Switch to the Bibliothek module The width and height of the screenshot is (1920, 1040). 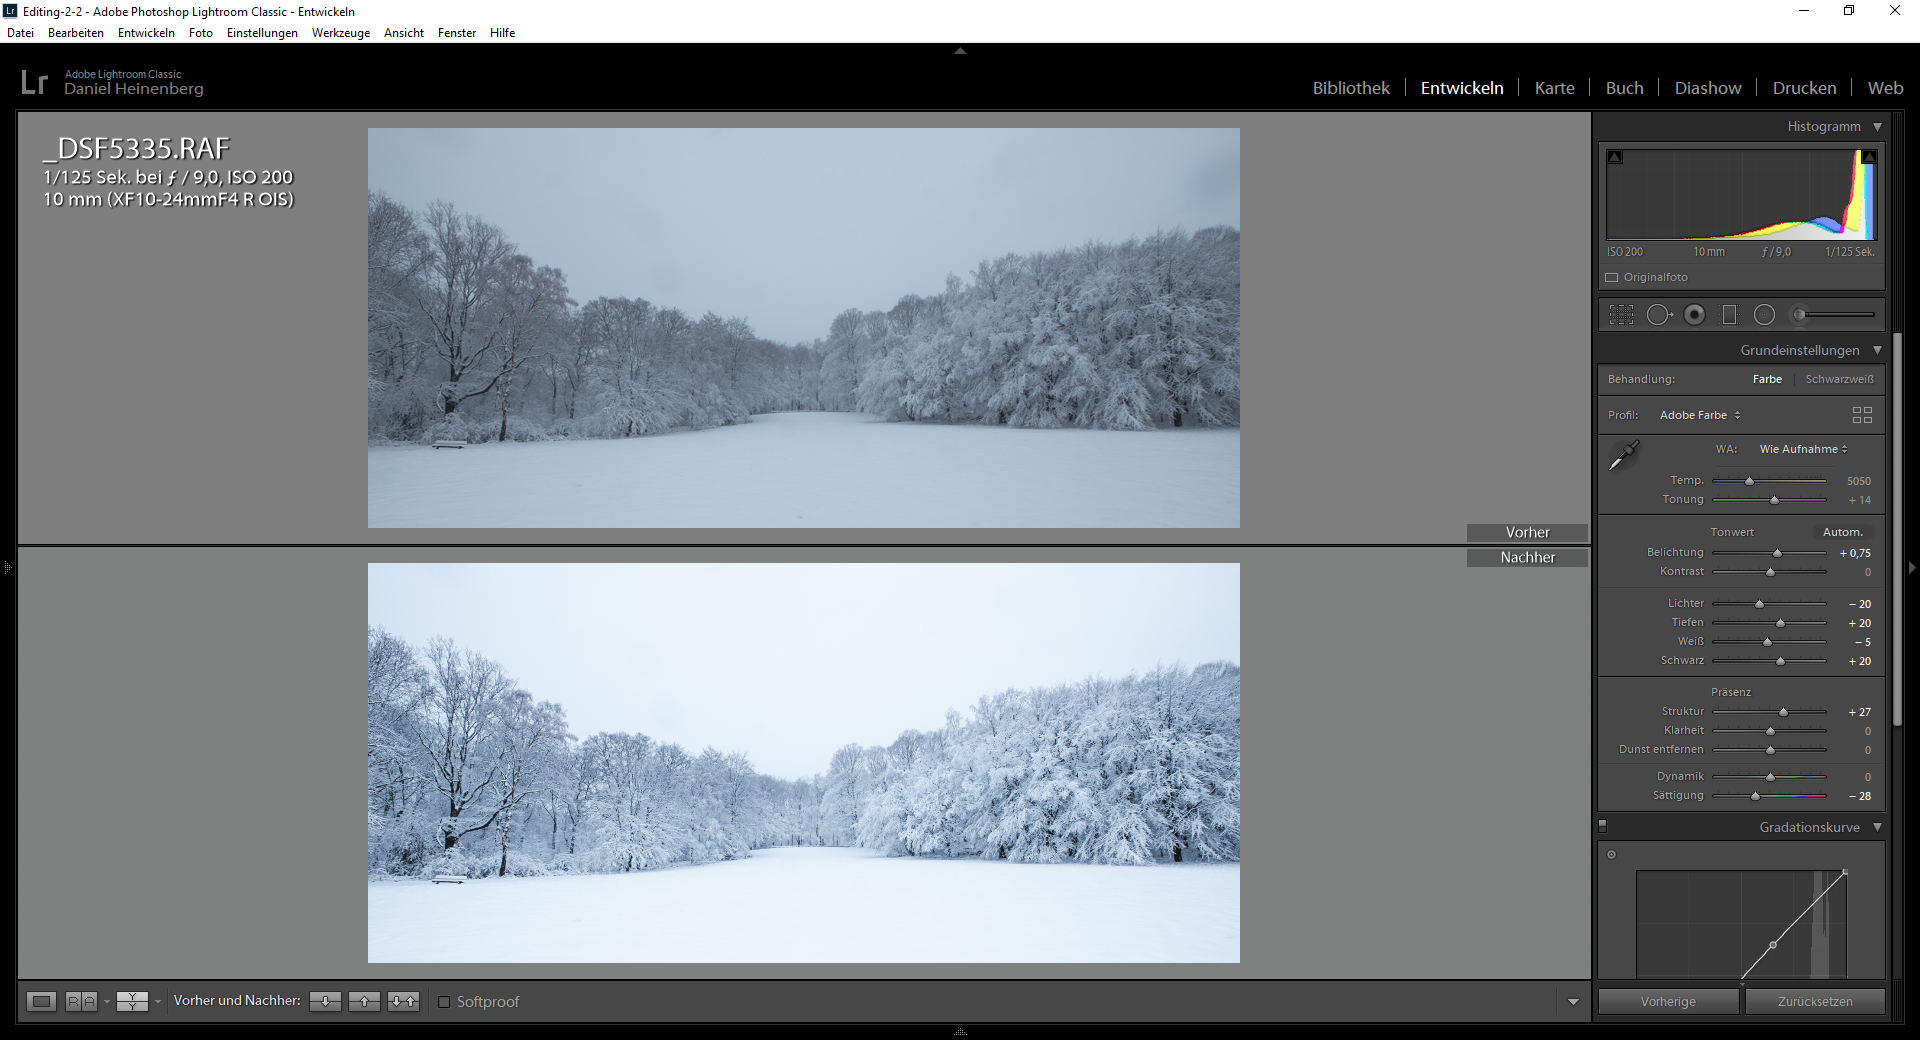[1350, 88]
